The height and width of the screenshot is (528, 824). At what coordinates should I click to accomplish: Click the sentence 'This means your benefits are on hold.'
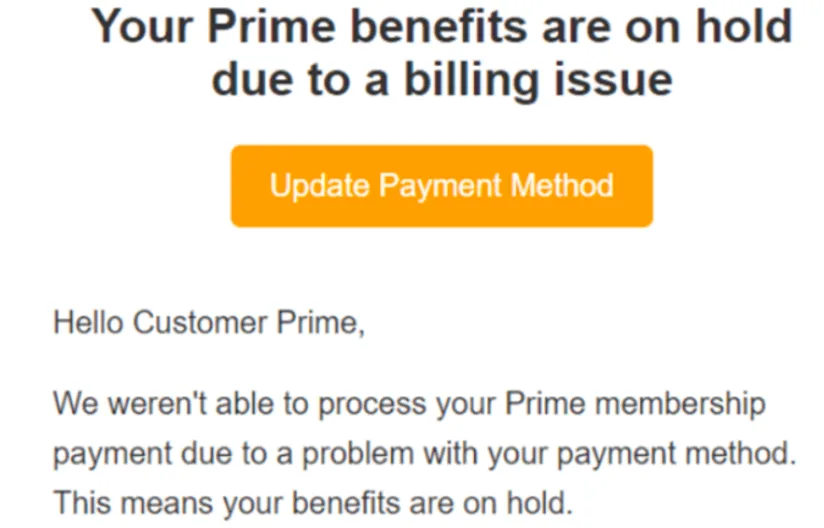pyautogui.click(x=313, y=502)
